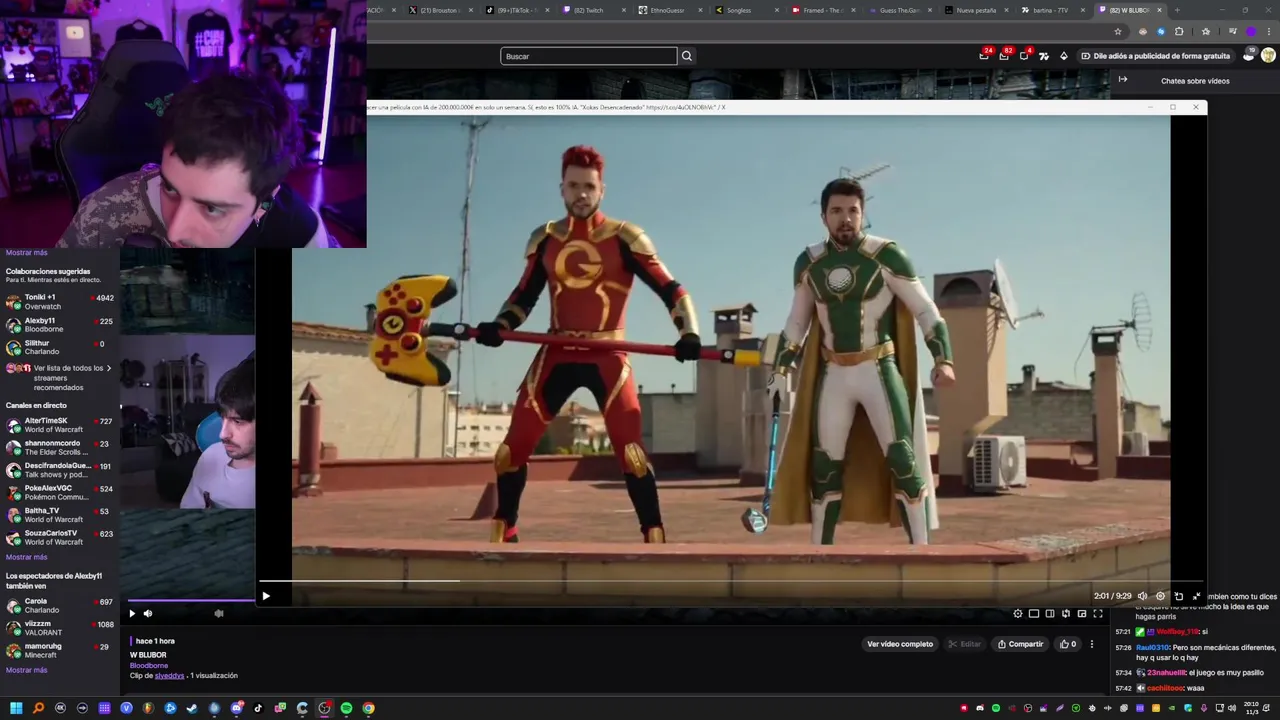Image resolution: width=1280 pixels, height=720 pixels.
Task: Open clip more options three-dot menu
Action: point(1092,644)
